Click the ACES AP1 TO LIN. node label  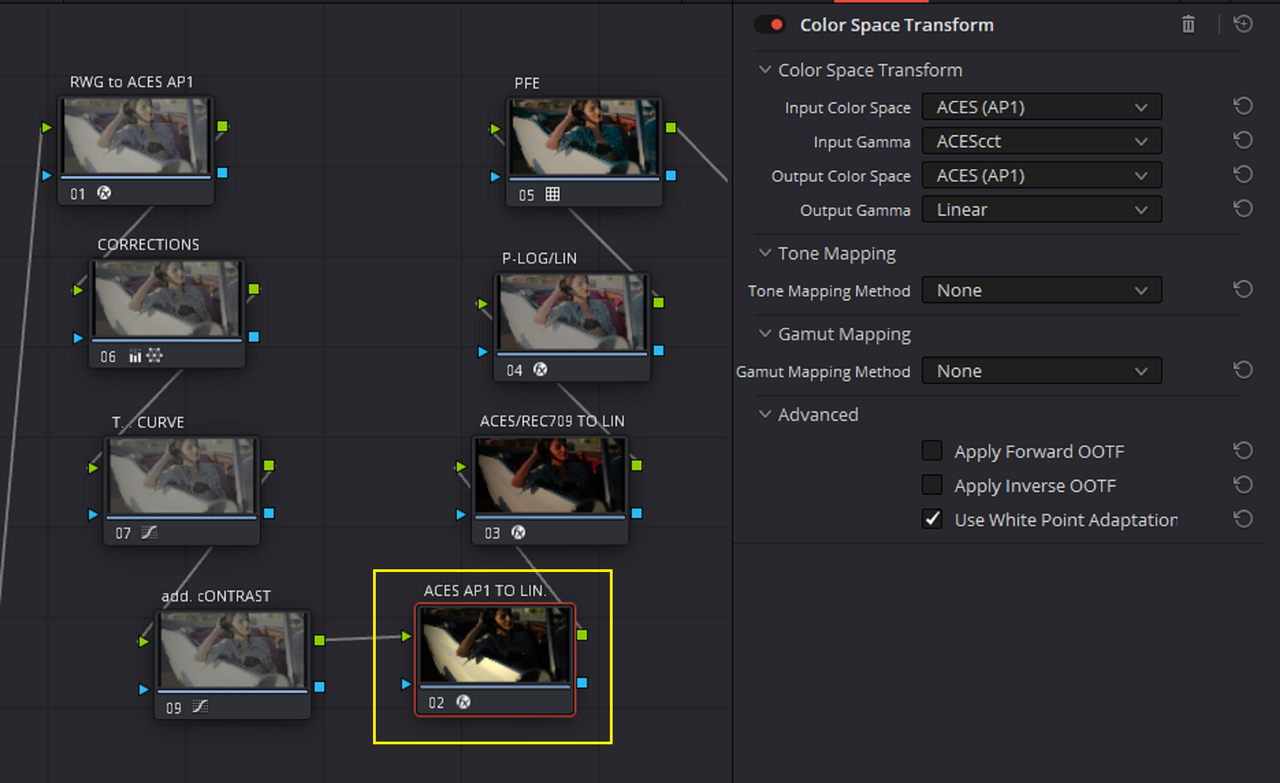pos(485,590)
